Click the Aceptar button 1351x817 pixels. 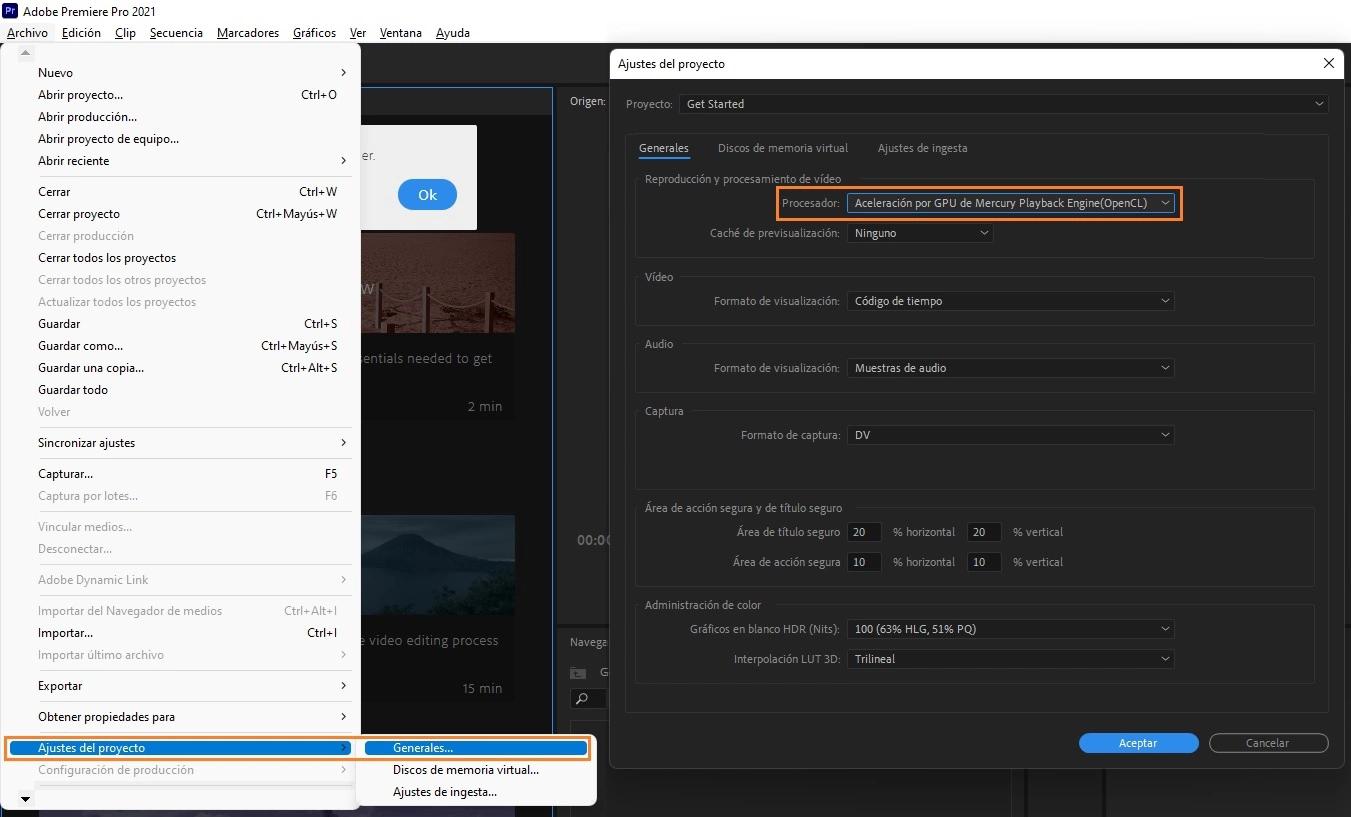coord(1137,742)
